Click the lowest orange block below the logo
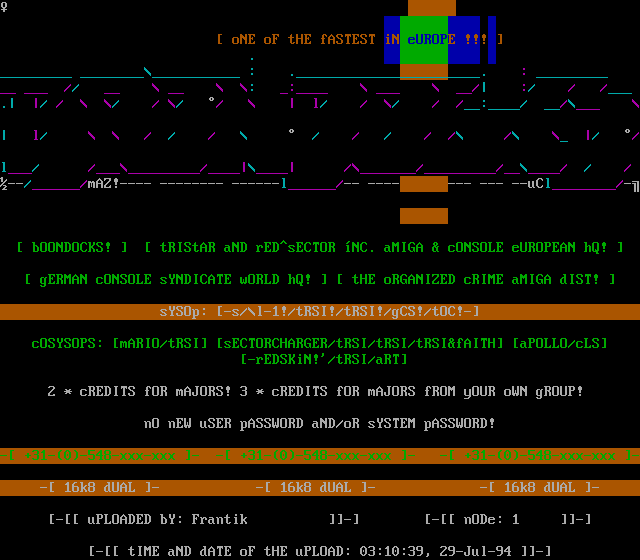The width and height of the screenshot is (640, 560). click(x=424, y=216)
